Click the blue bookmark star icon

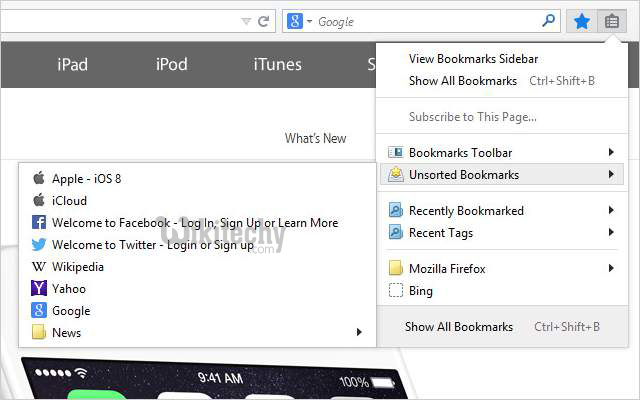click(582, 21)
